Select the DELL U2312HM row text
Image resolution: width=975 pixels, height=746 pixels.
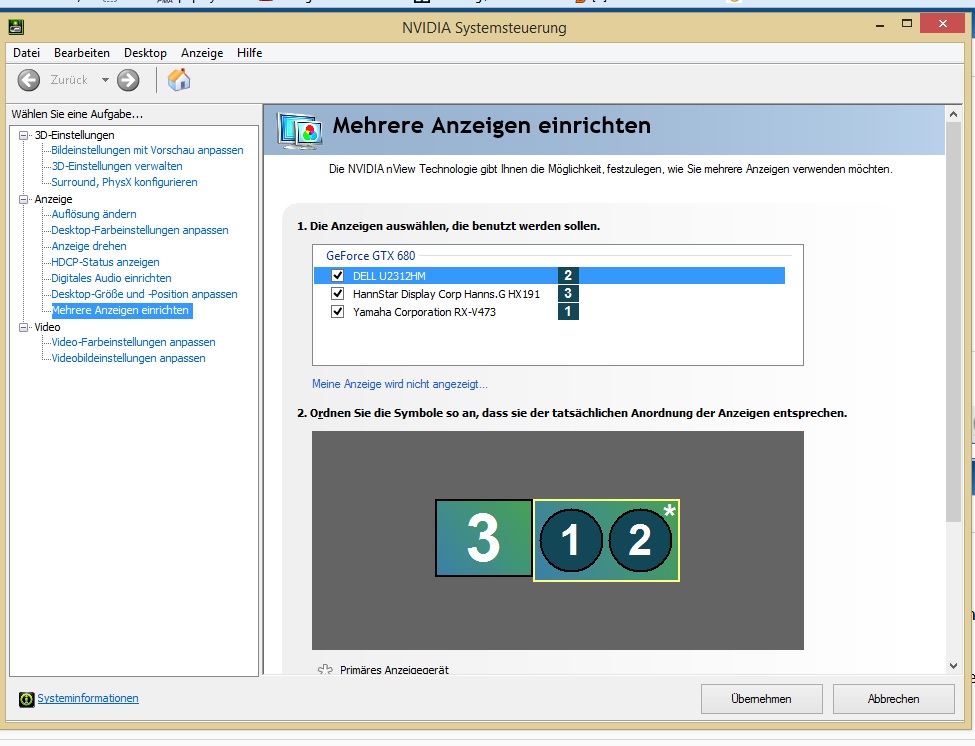pos(389,275)
